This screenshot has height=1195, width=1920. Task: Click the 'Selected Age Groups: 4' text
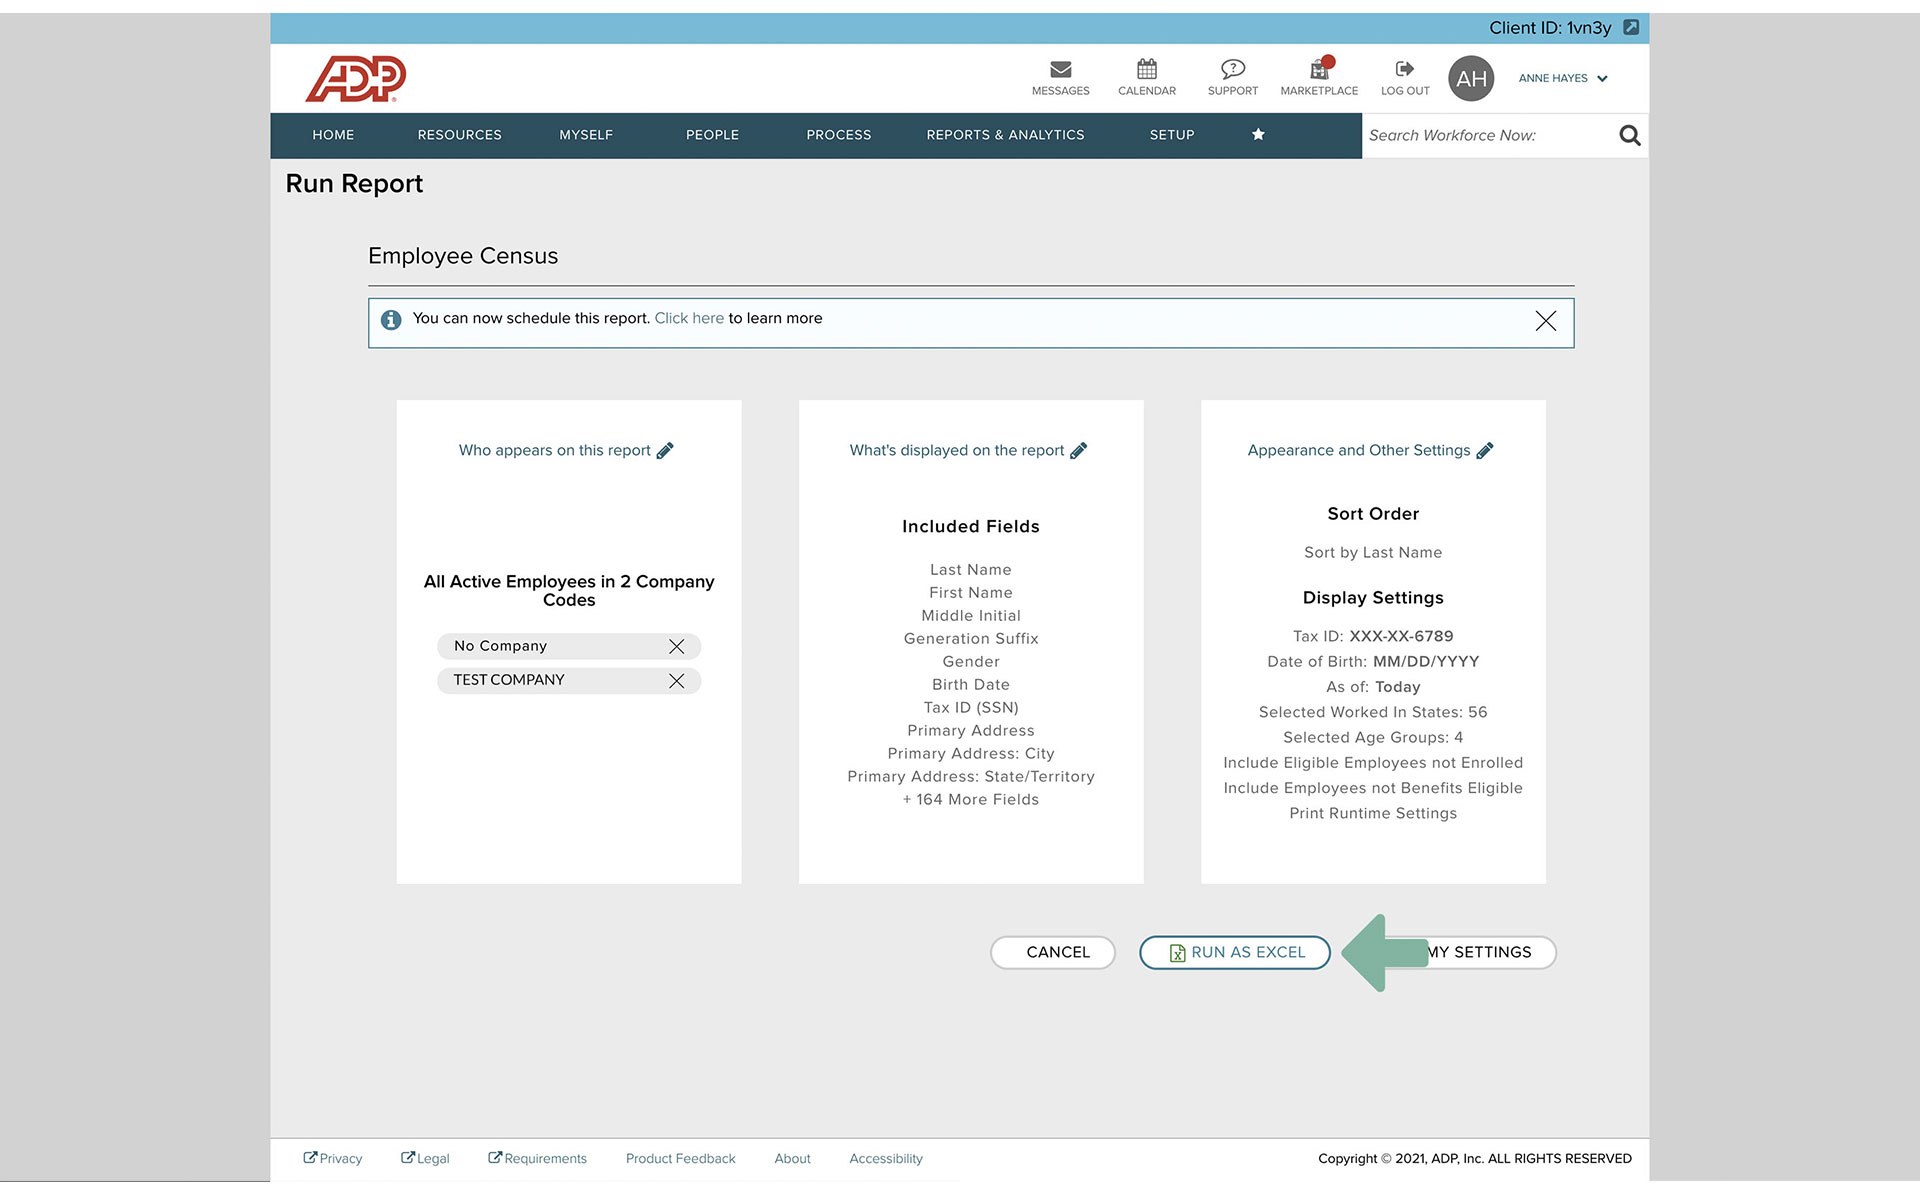pos(1373,737)
